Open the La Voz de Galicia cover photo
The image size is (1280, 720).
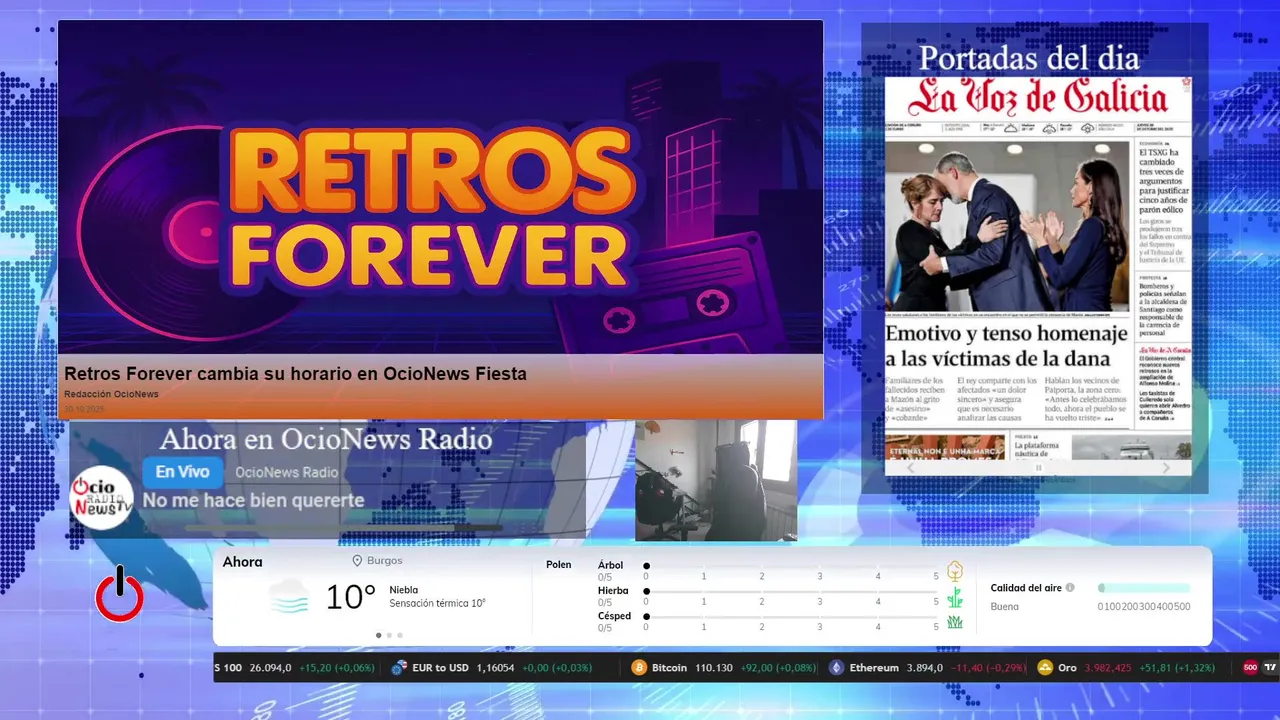coord(1007,225)
